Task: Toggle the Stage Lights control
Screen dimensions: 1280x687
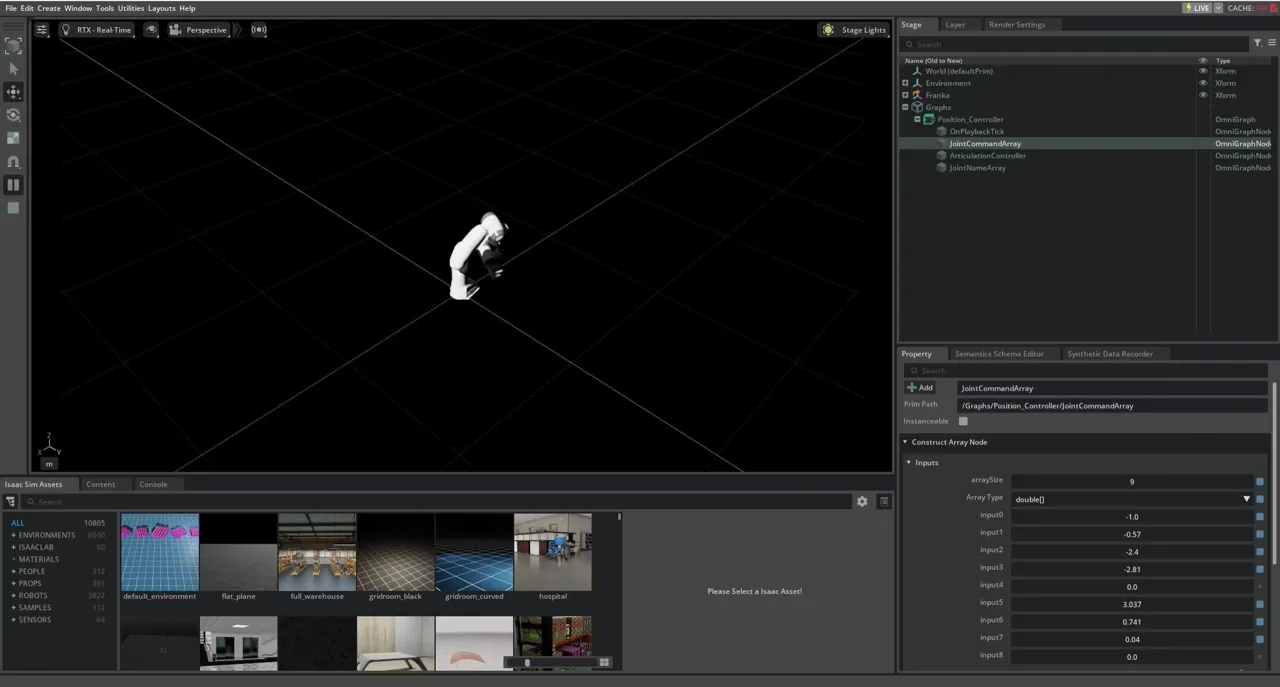Action: pyautogui.click(x=853, y=30)
